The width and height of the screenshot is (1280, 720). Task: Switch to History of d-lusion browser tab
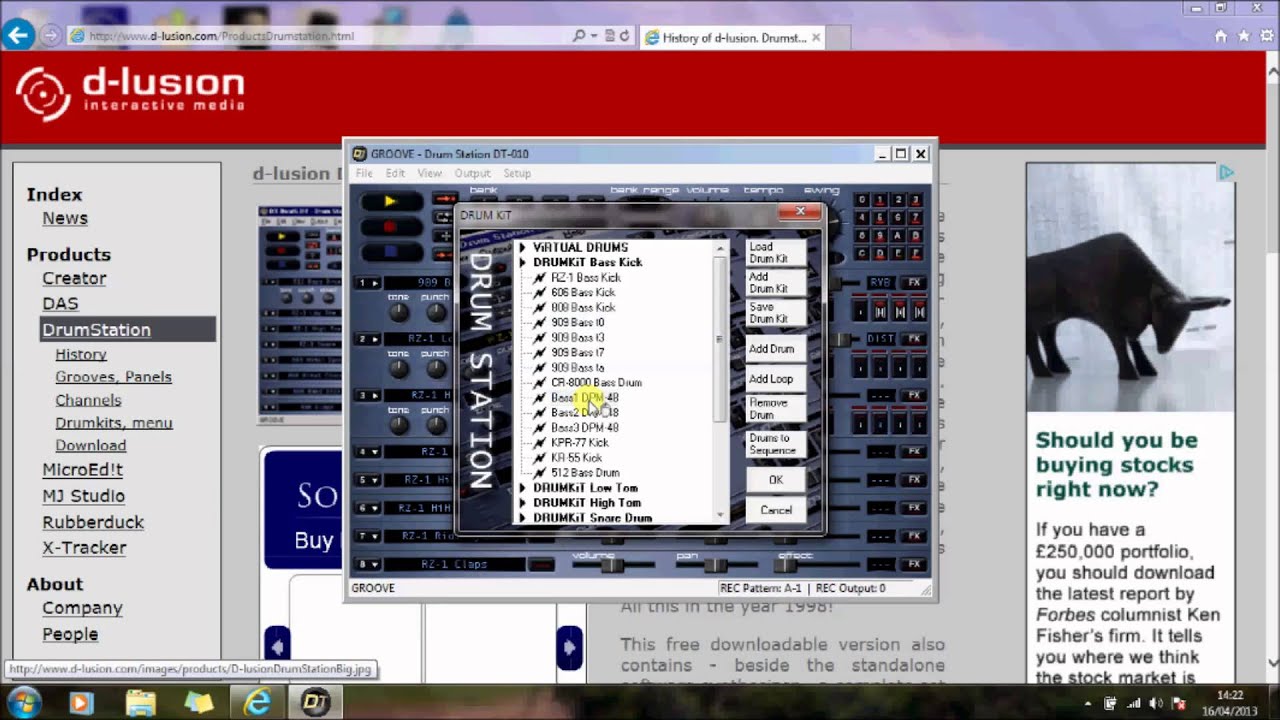pyautogui.click(x=734, y=37)
